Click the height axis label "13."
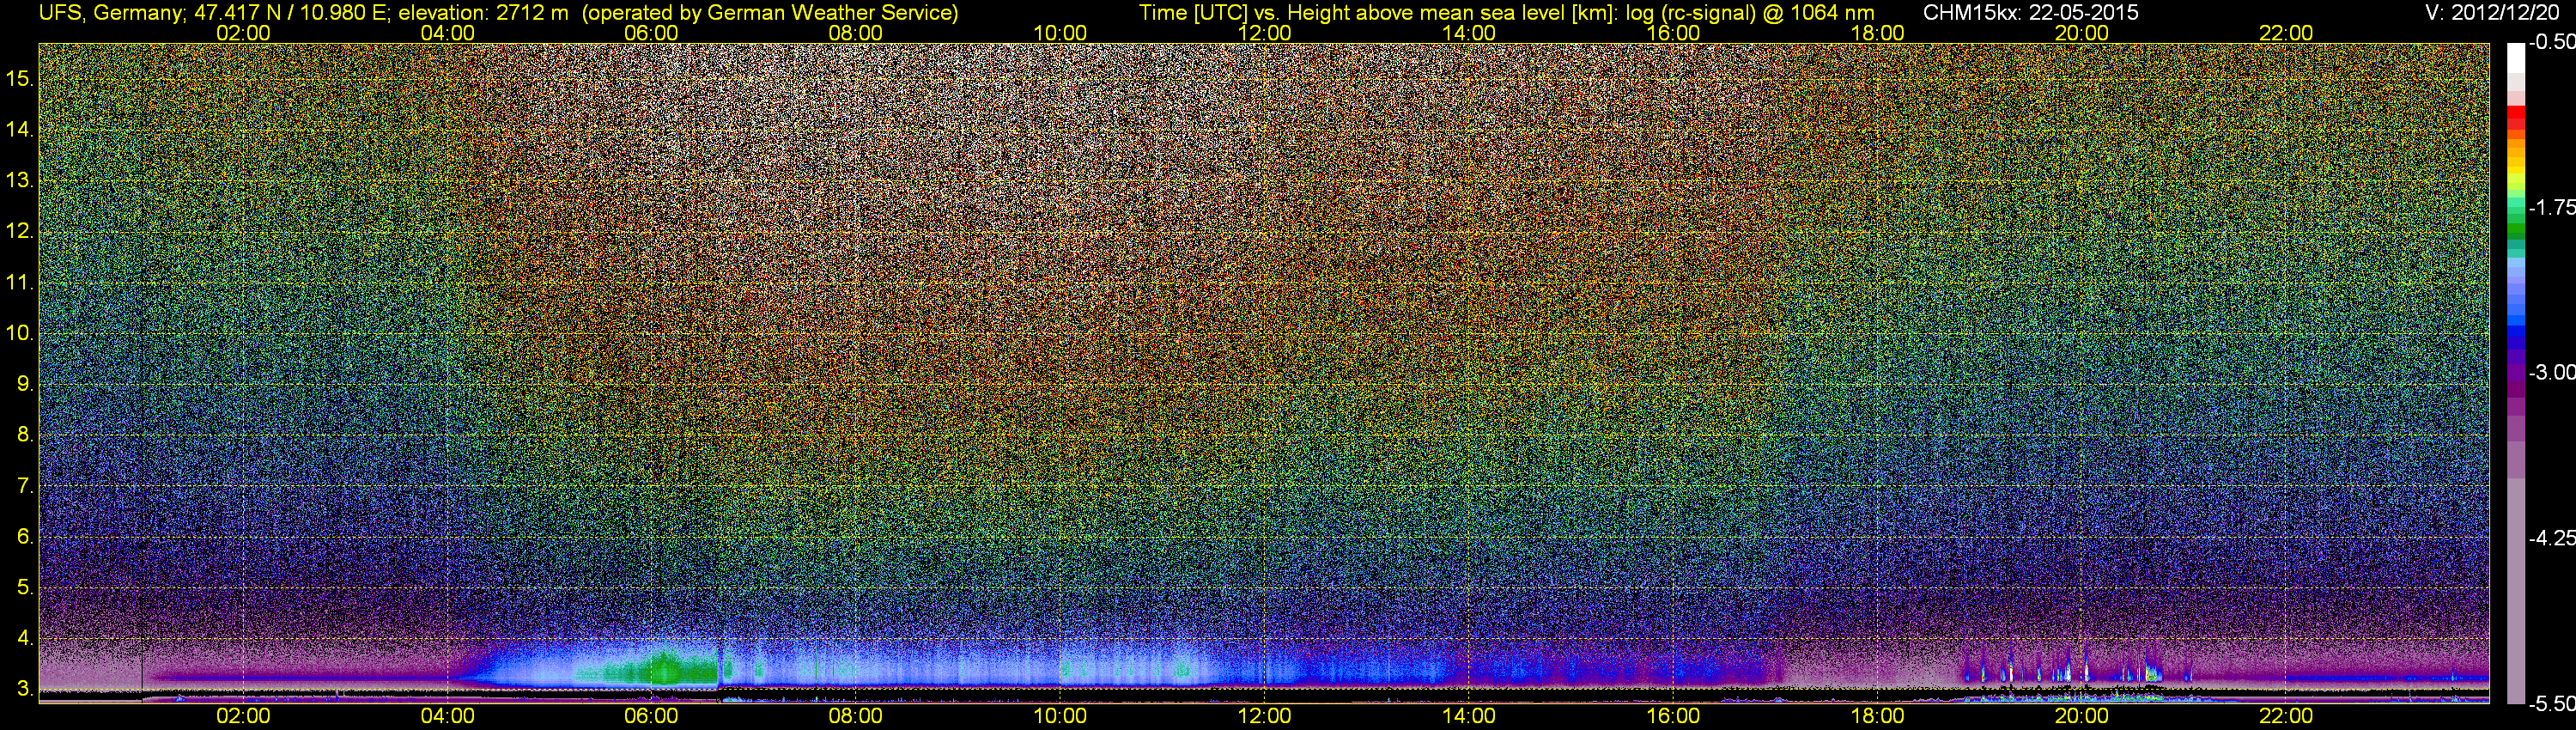This screenshot has width=2576, height=730. pyautogui.click(x=20, y=181)
